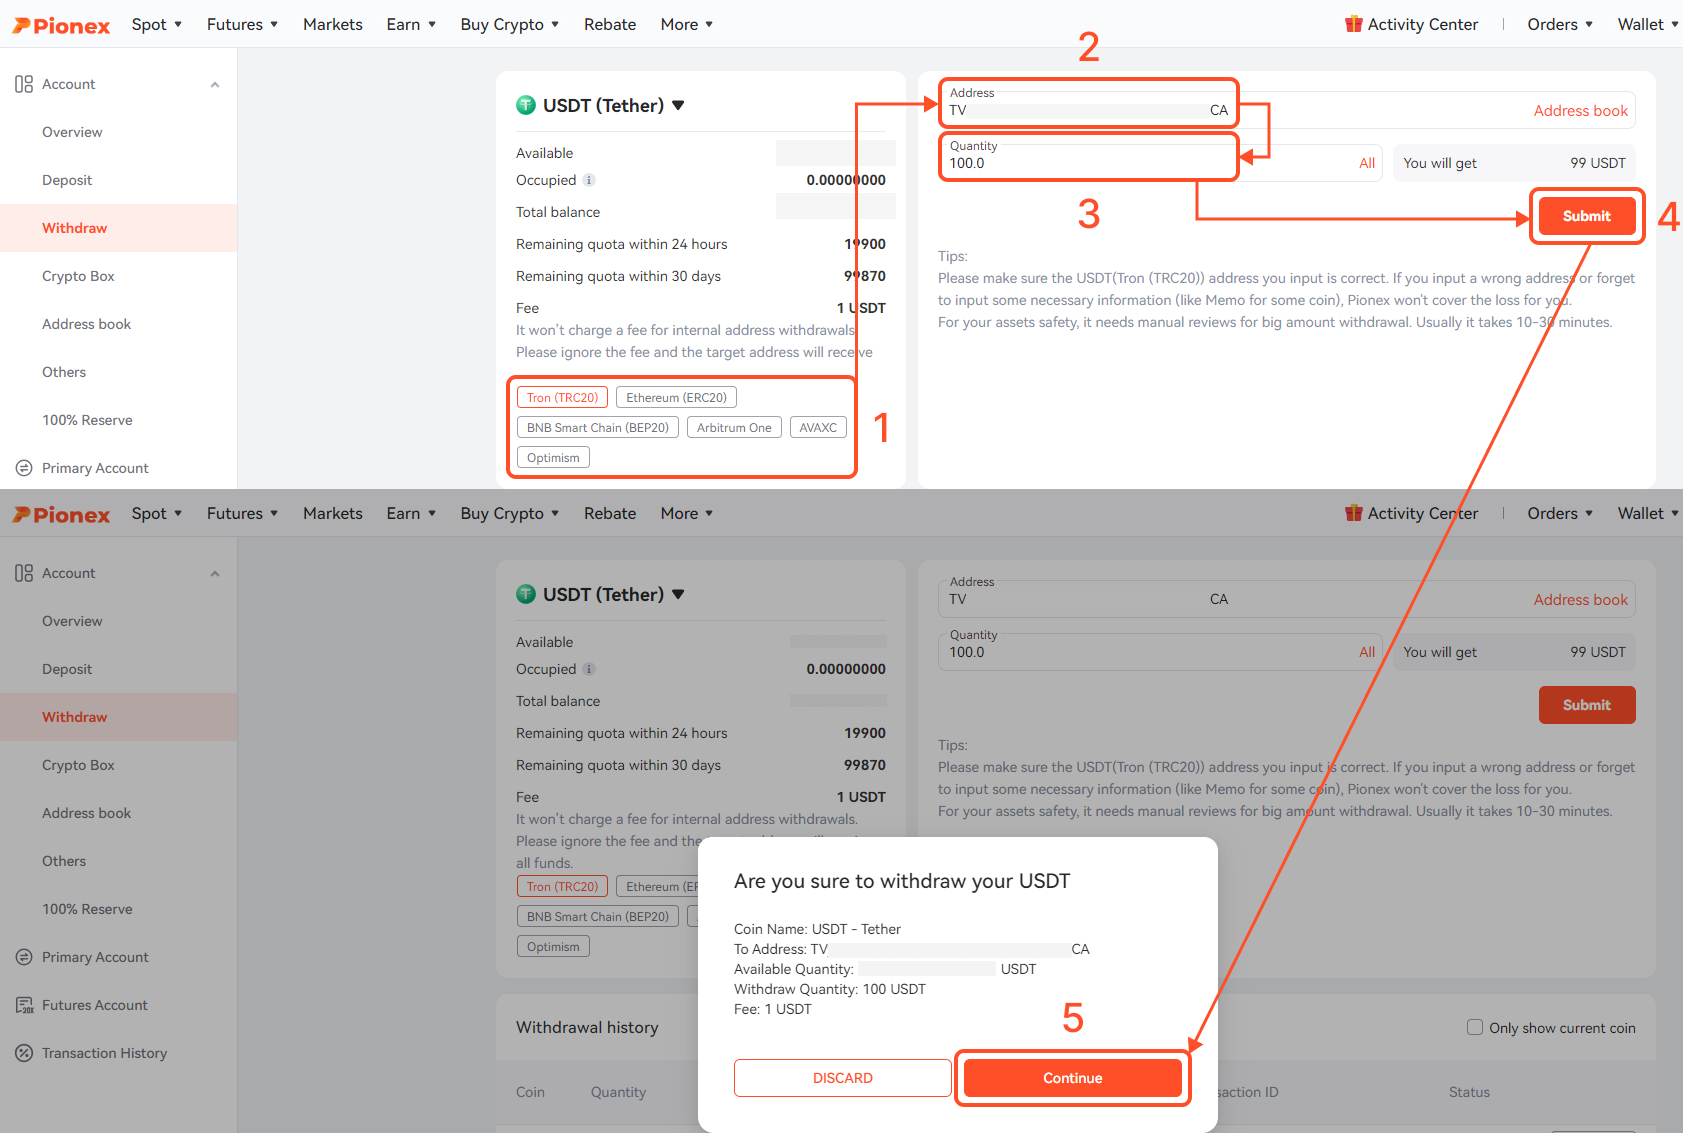The width and height of the screenshot is (1683, 1133).
Task: Click the Pionex logo in the top header
Action: click(x=61, y=25)
